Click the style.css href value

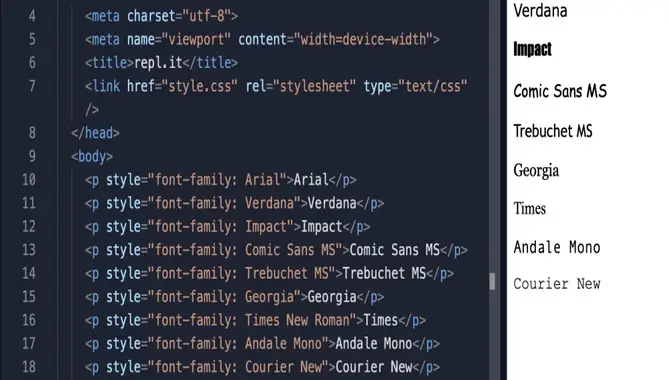coord(200,86)
